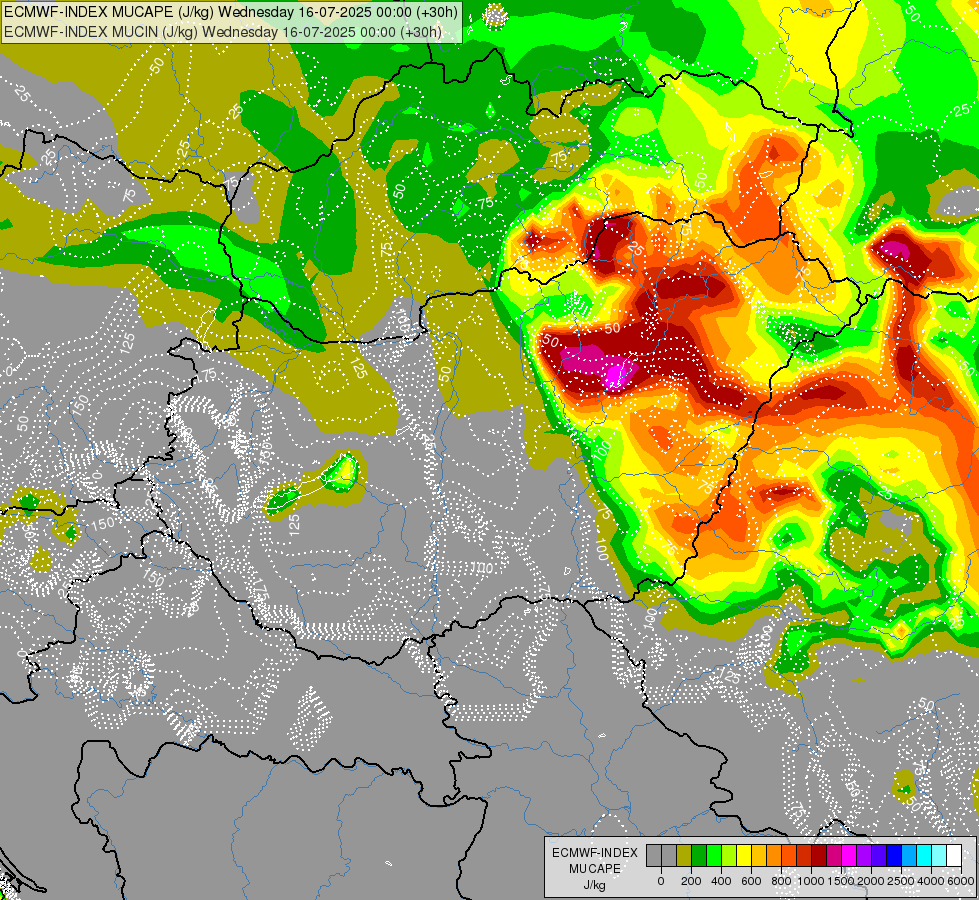Click the dark red swatch after 1000
This screenshot has width=979, height=900.
pos(819,855)
